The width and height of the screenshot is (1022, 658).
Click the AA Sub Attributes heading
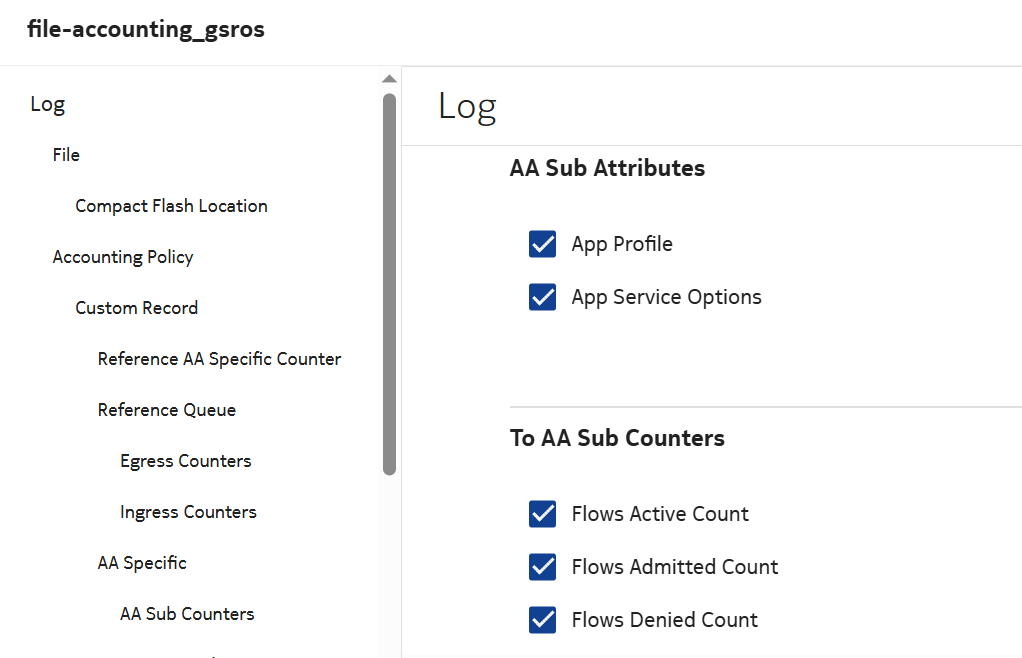(x=607, y=168)
